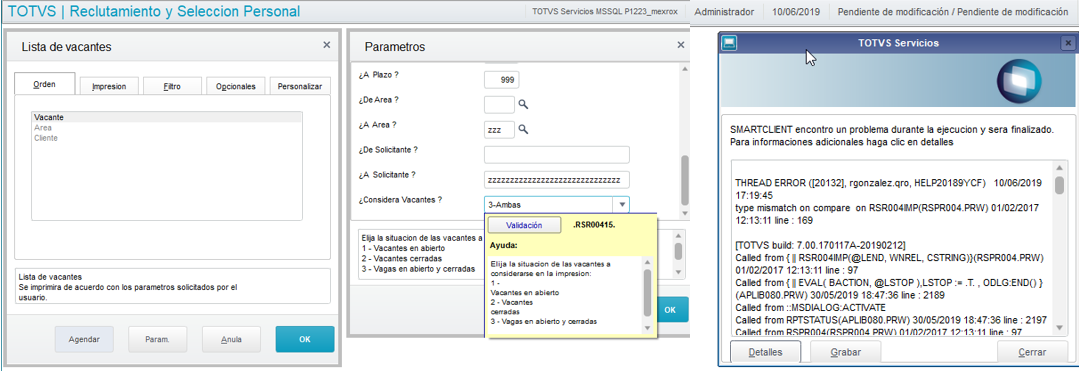Close the Parametros dialog
The width and height of the screenshot is (1079, 371).
click(681, 45)
